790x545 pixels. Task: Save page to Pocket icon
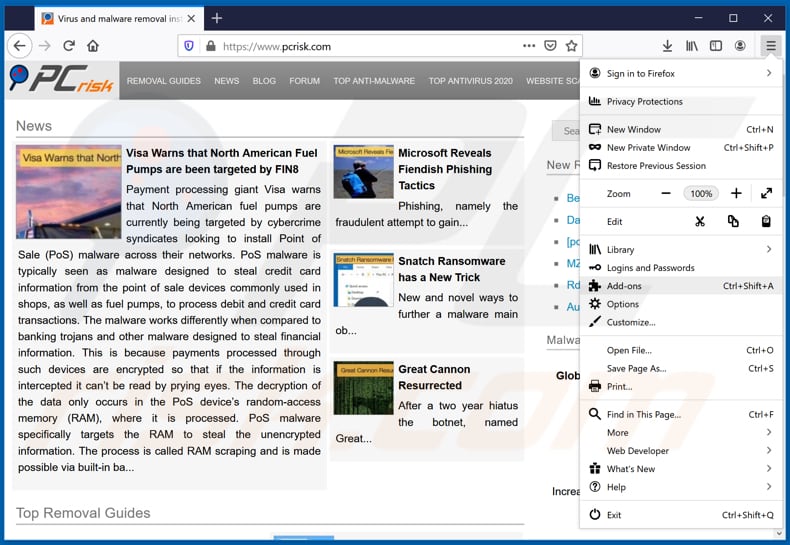[x=550, y=46]
